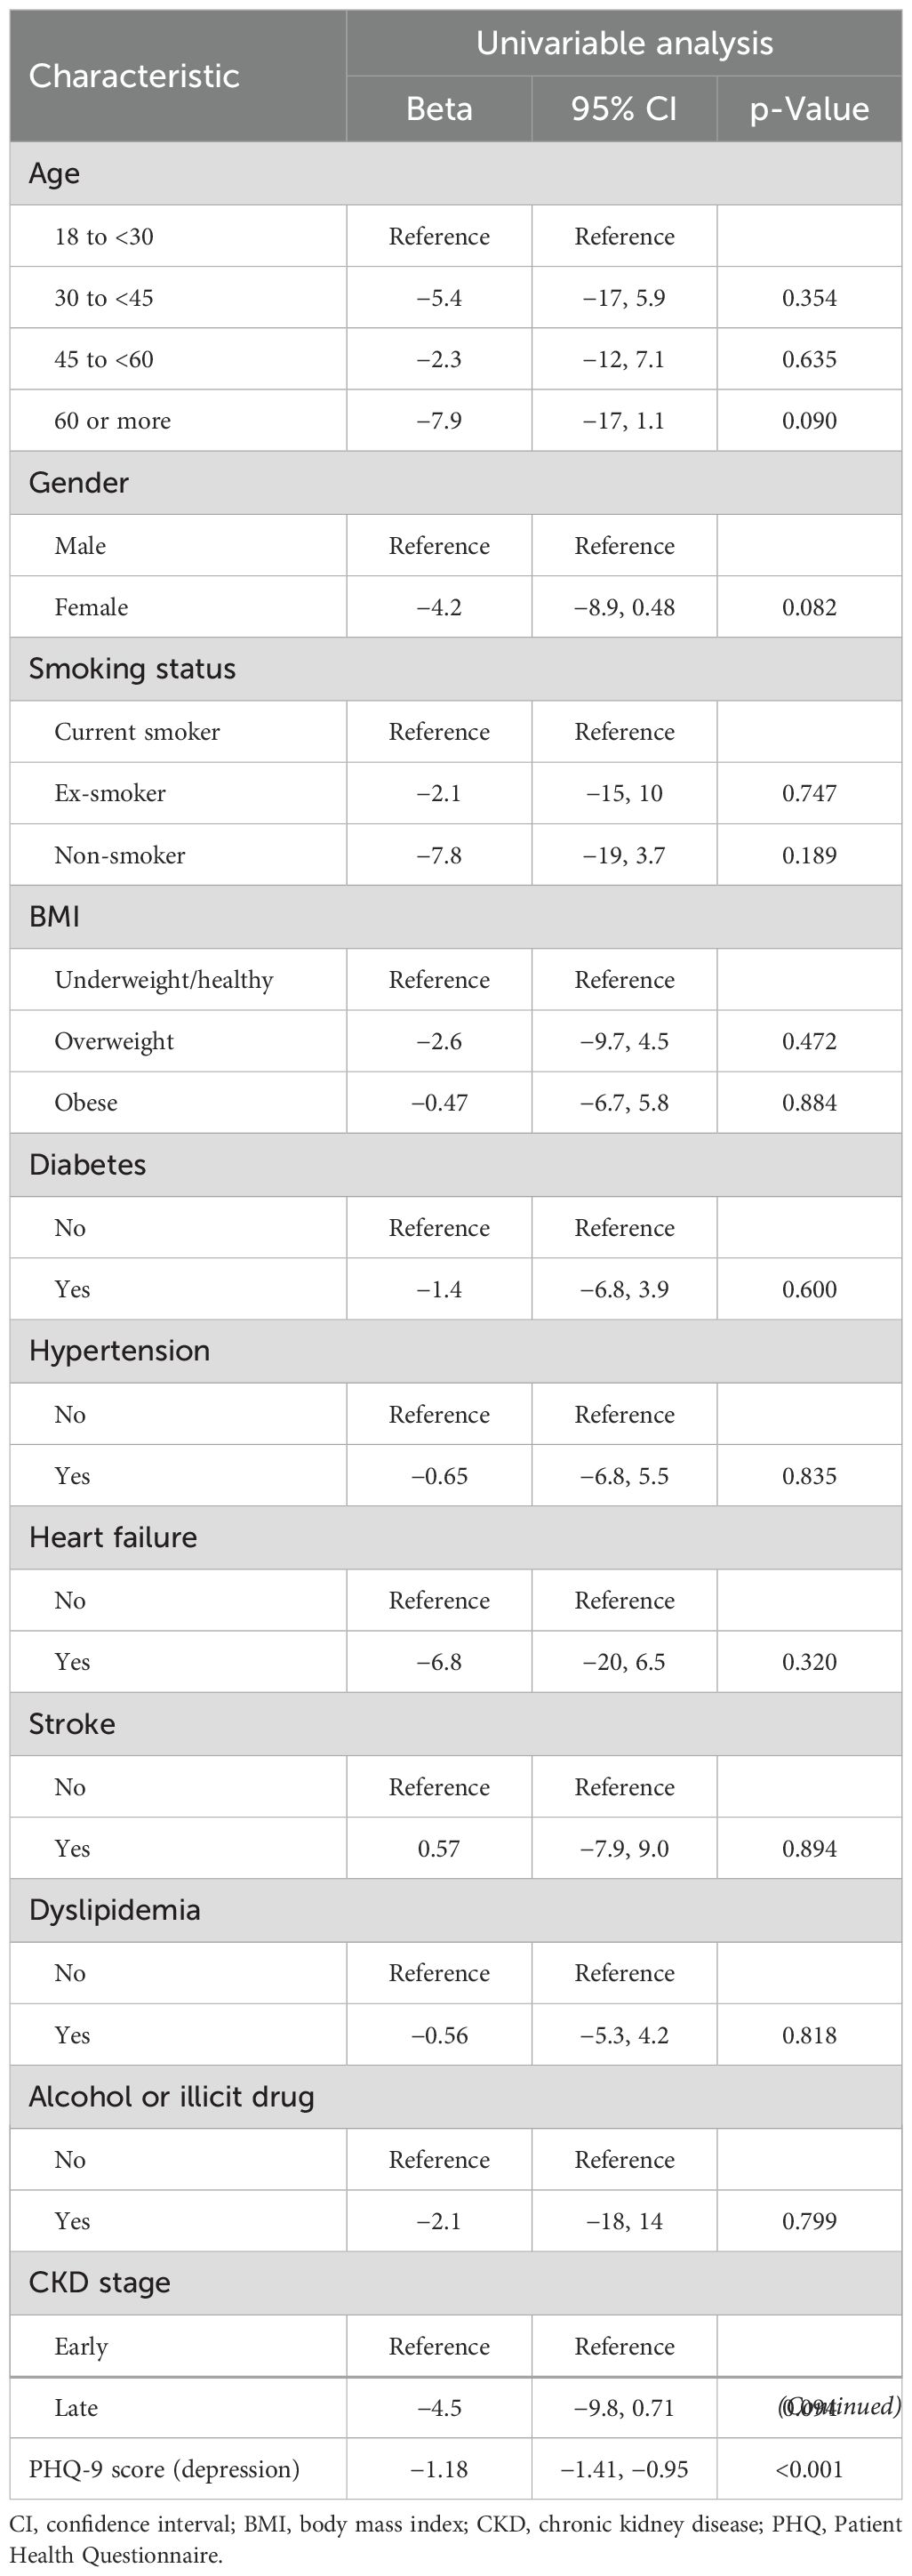
Task: Select the Beta column header
Action: tap(439, 109)
